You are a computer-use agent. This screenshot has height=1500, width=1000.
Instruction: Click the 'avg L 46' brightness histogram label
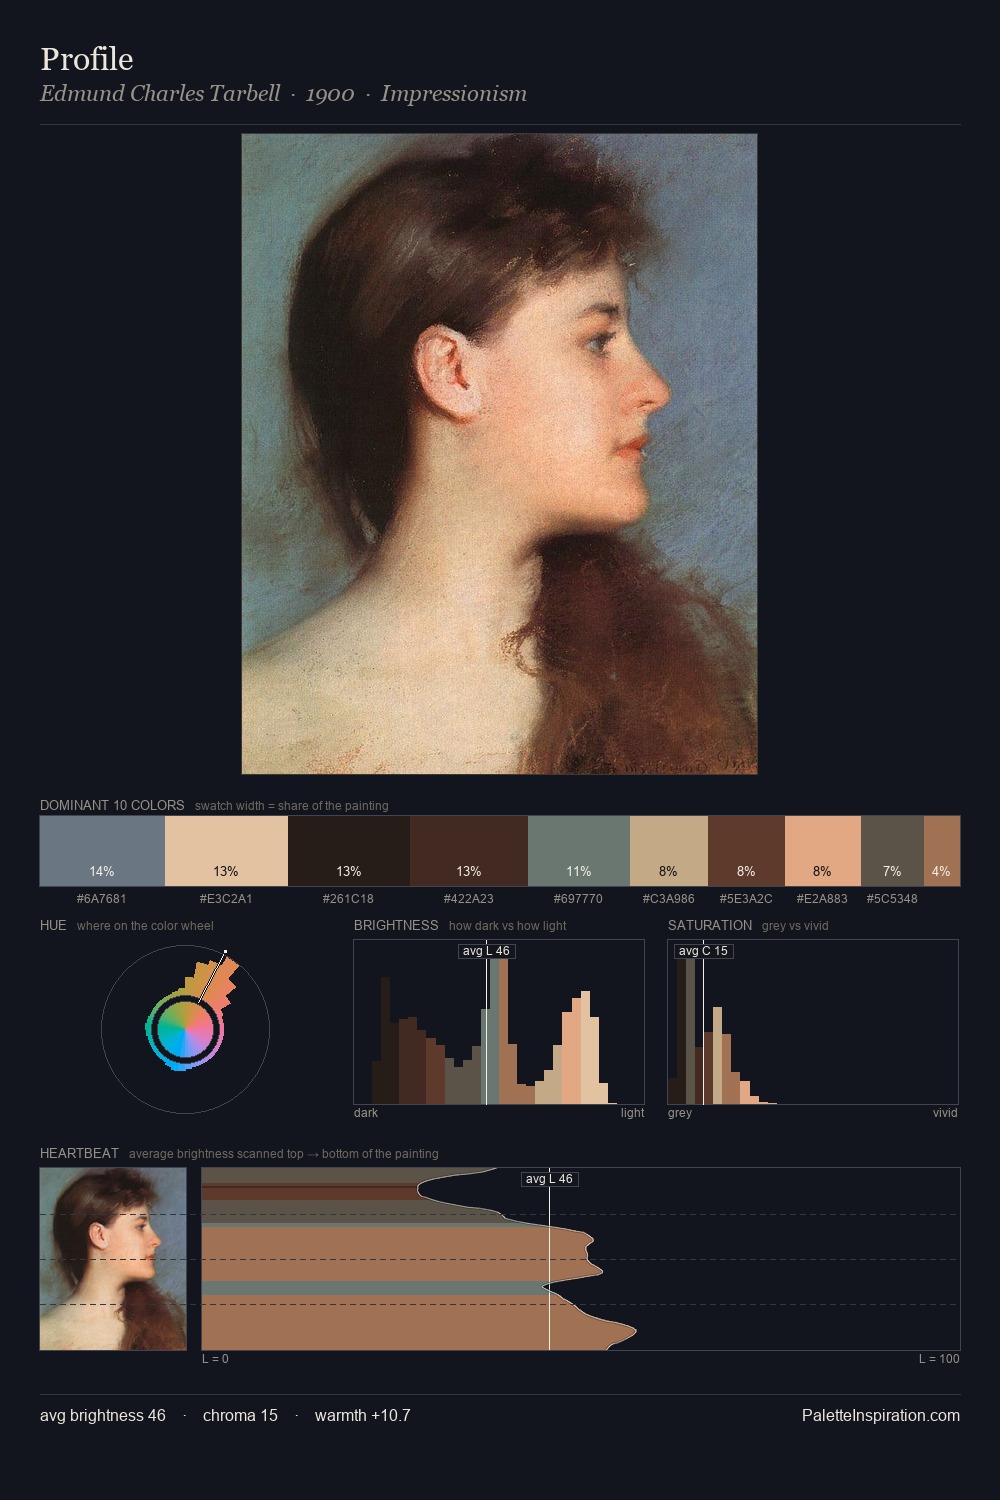(486, 951)
